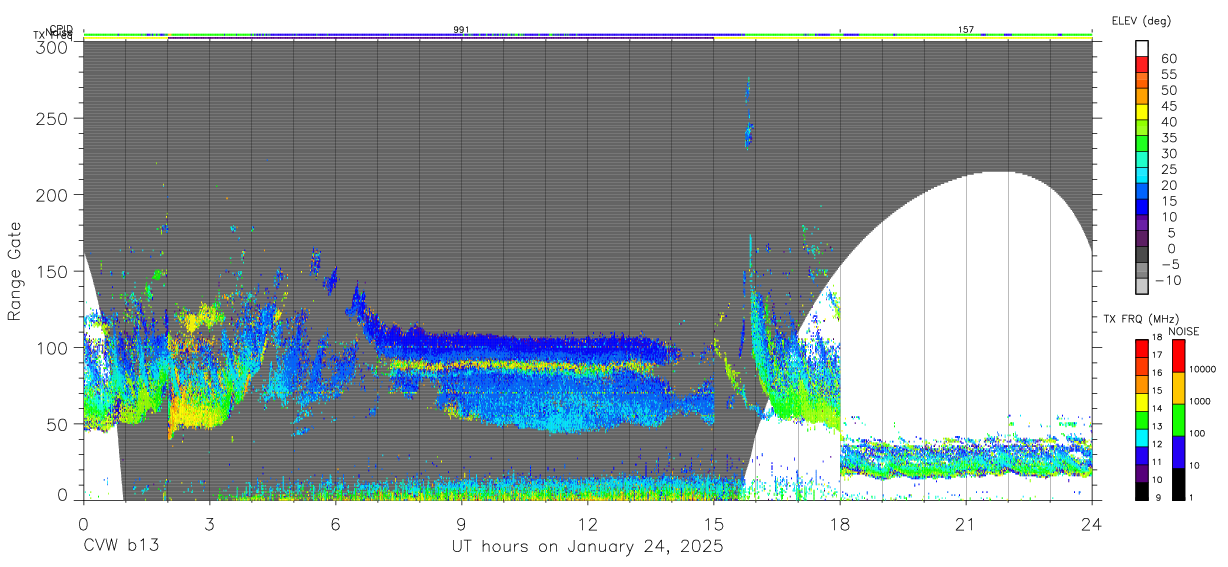Click the '12' UT hour axis tick label
Image resolution: width=1228 pixels, height=567 pixels.
[587, 523]
